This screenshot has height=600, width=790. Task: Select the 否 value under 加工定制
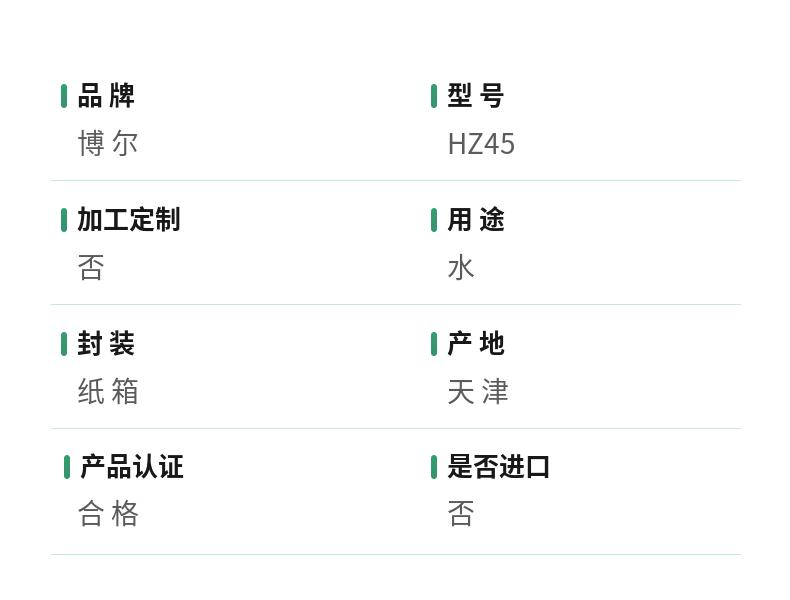[x=91, y=268]
